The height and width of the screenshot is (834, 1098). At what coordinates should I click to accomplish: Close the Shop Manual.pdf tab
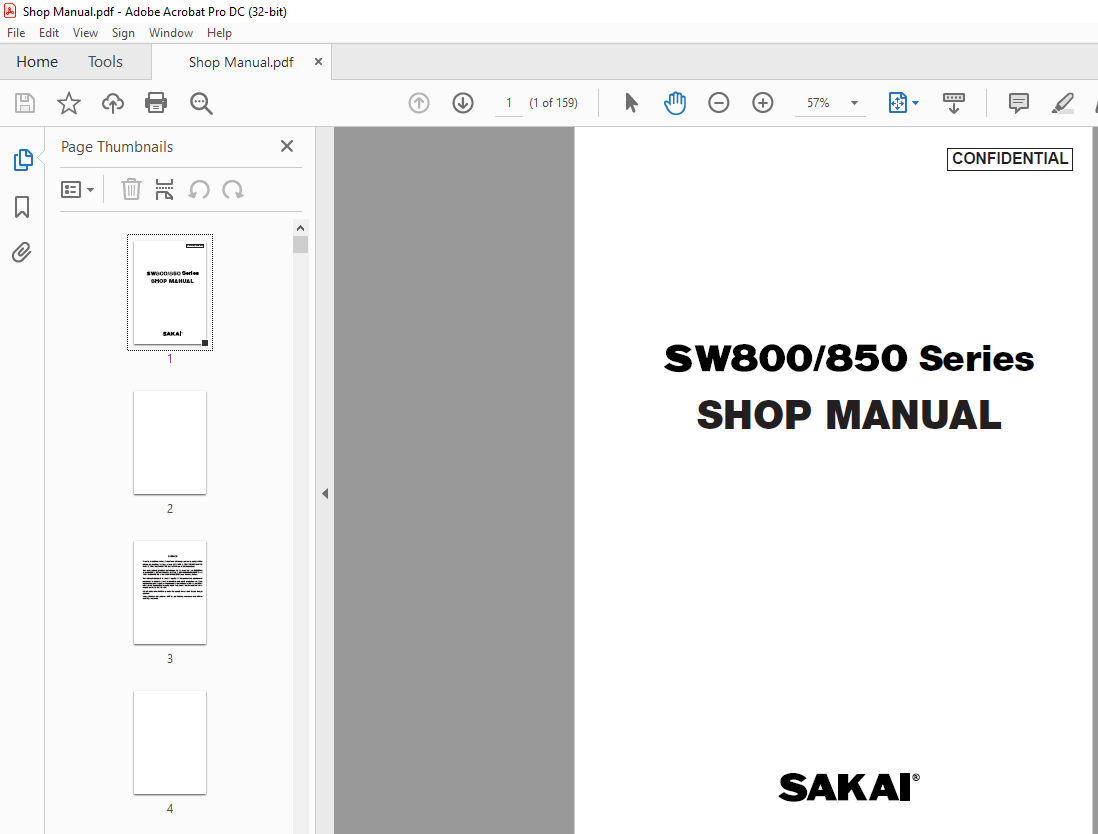(318, 62)
